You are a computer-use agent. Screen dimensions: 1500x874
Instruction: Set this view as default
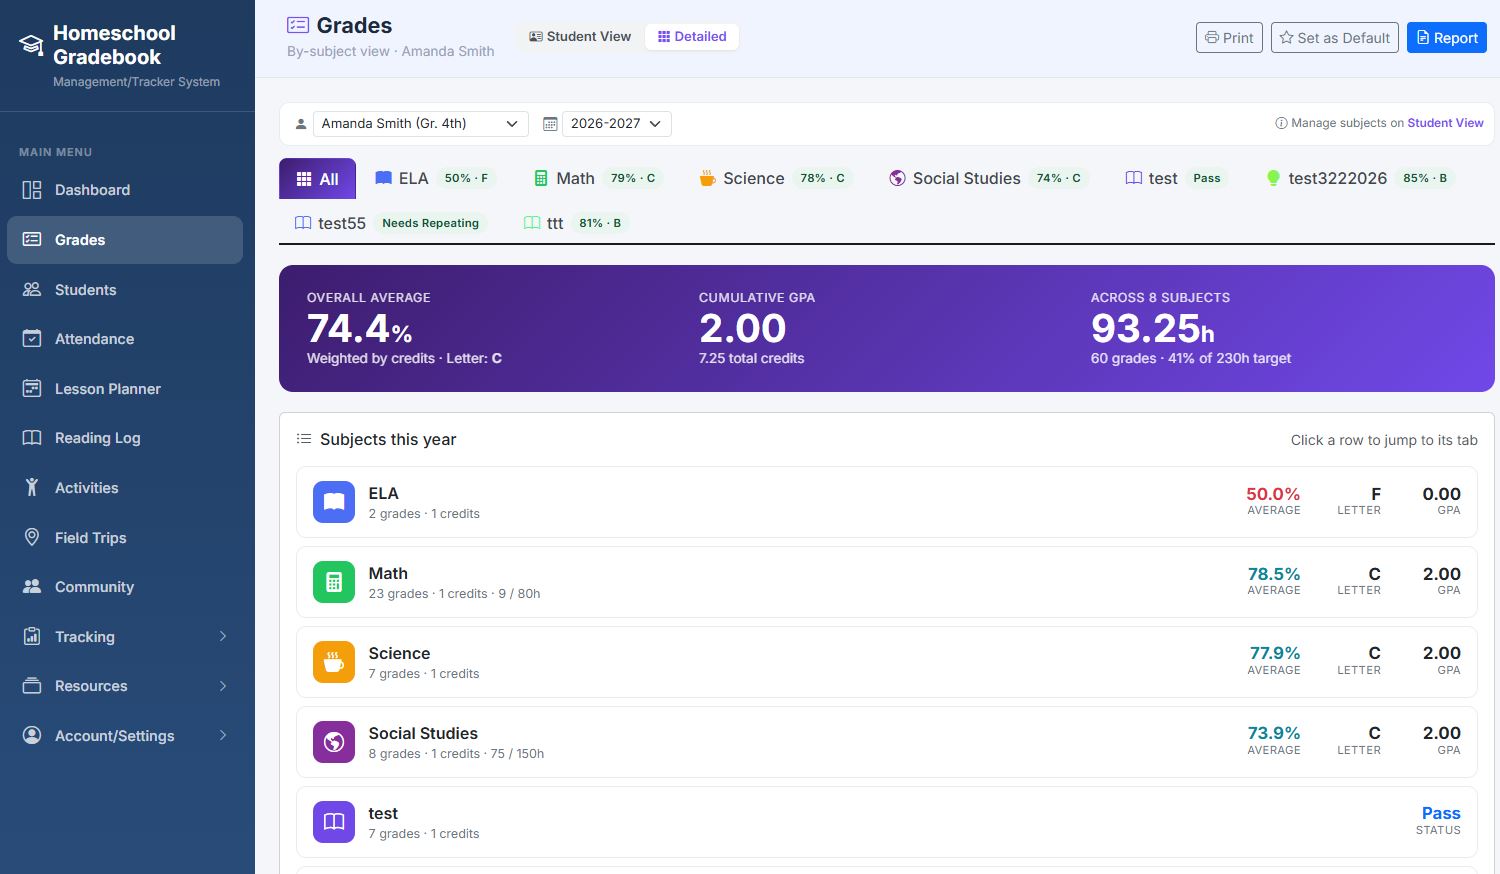click(1335, 38)
